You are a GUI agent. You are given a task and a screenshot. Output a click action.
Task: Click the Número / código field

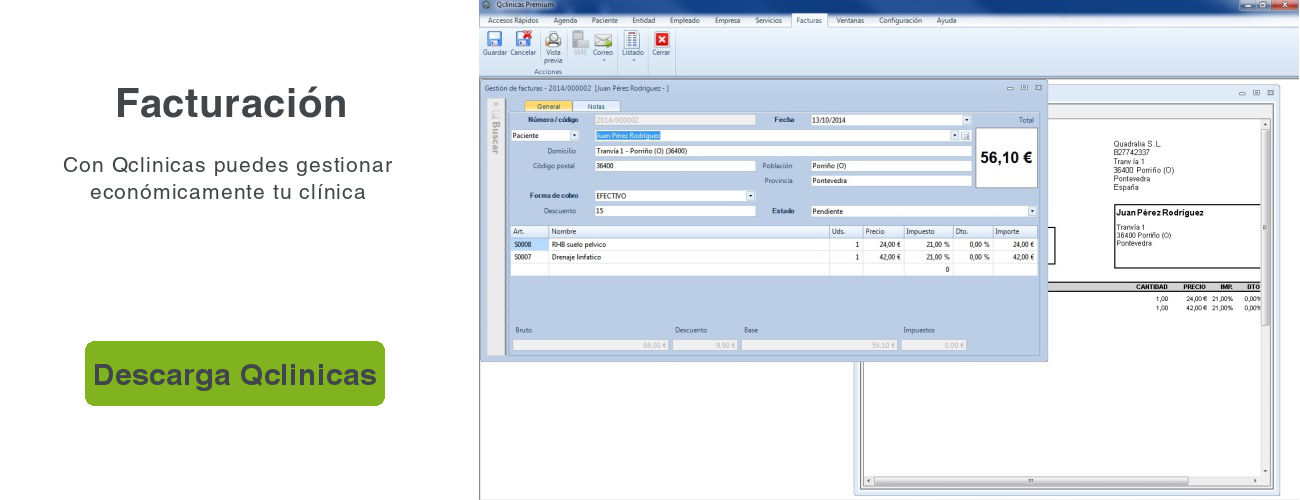pyautogui.click(x=674, y=119)
